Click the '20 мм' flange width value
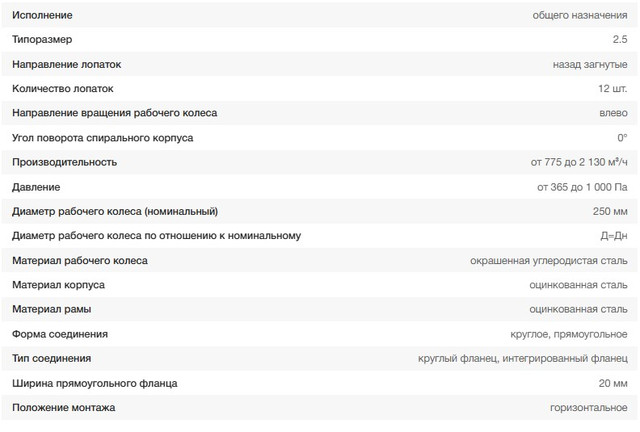The height and width of the screenshot is (432, 640). tap(613, 383)
